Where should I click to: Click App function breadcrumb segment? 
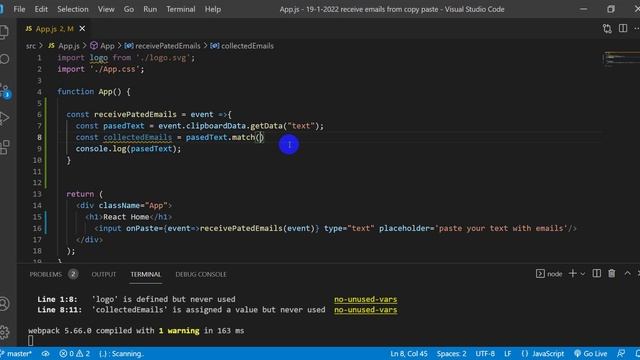pos(102,46)
